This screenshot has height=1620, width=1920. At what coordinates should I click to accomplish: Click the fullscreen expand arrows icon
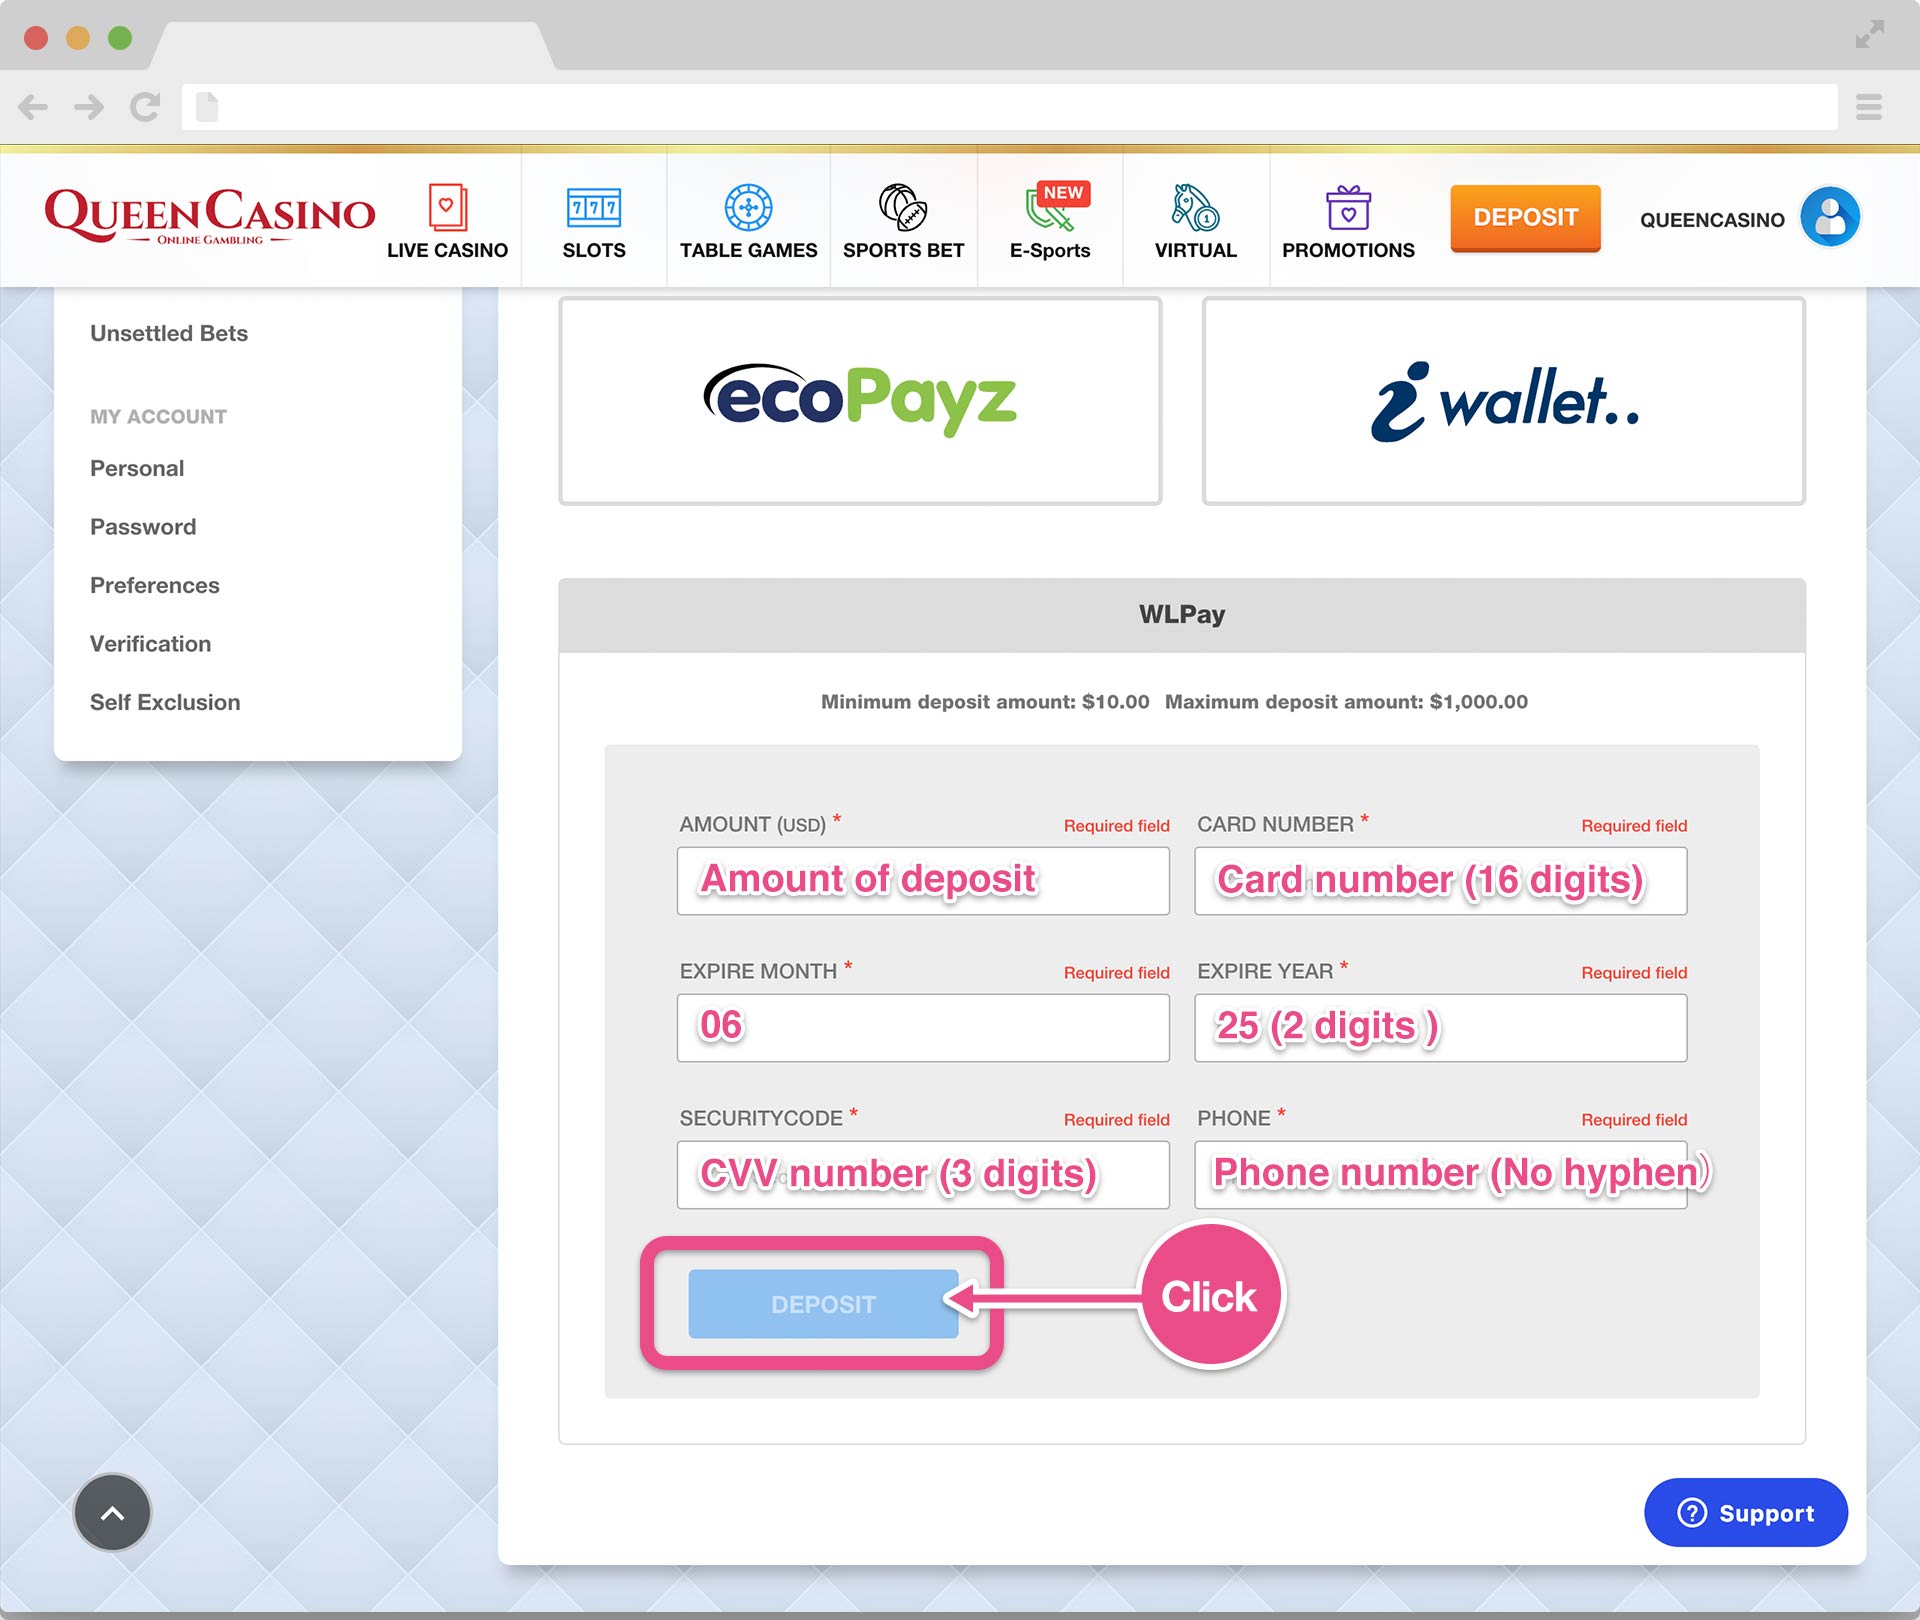(1869, 34)
